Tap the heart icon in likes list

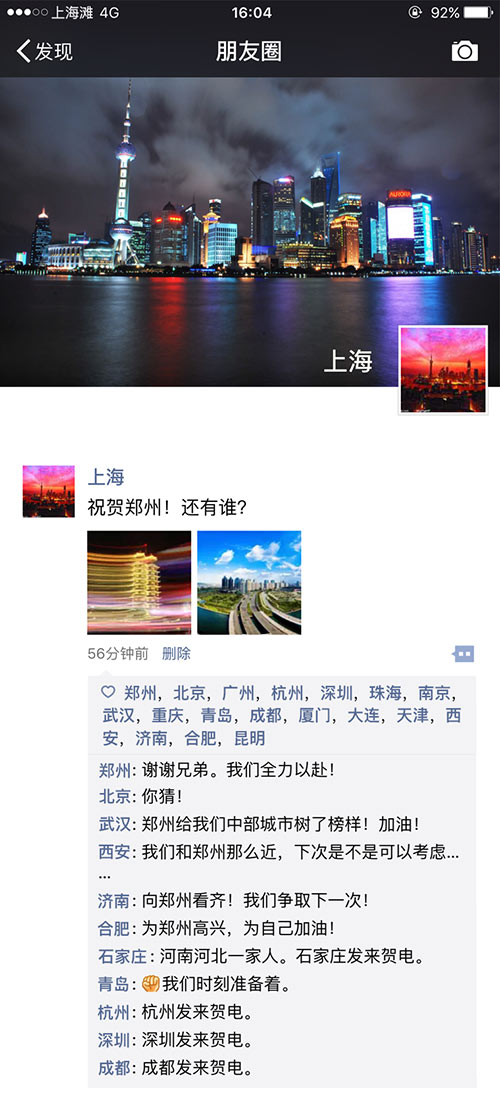pos(108,692)
